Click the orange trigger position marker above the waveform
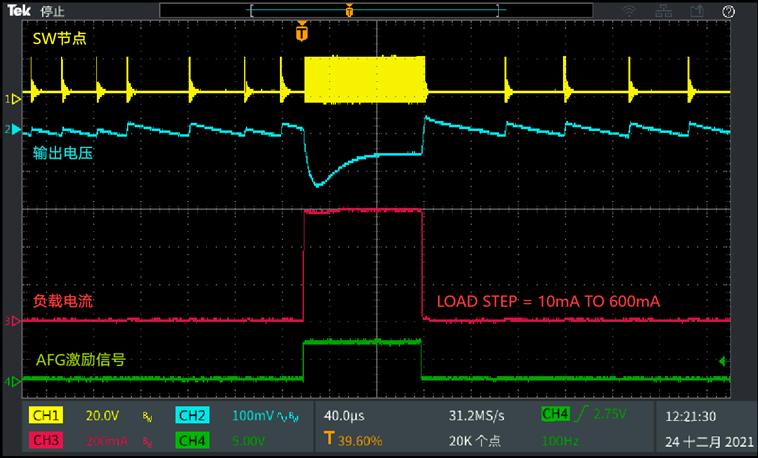Image resolution: width=758 pixels, height=458 pixels. [302, 32]
